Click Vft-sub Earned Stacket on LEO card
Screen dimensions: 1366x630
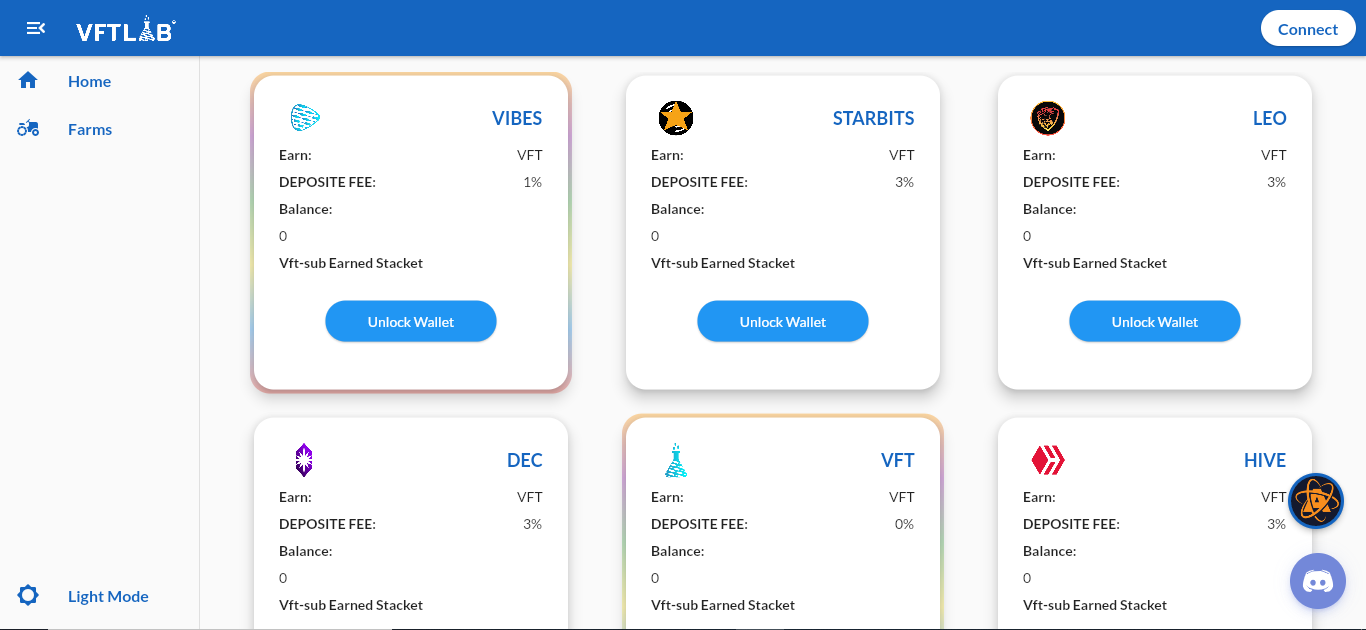1095,263
